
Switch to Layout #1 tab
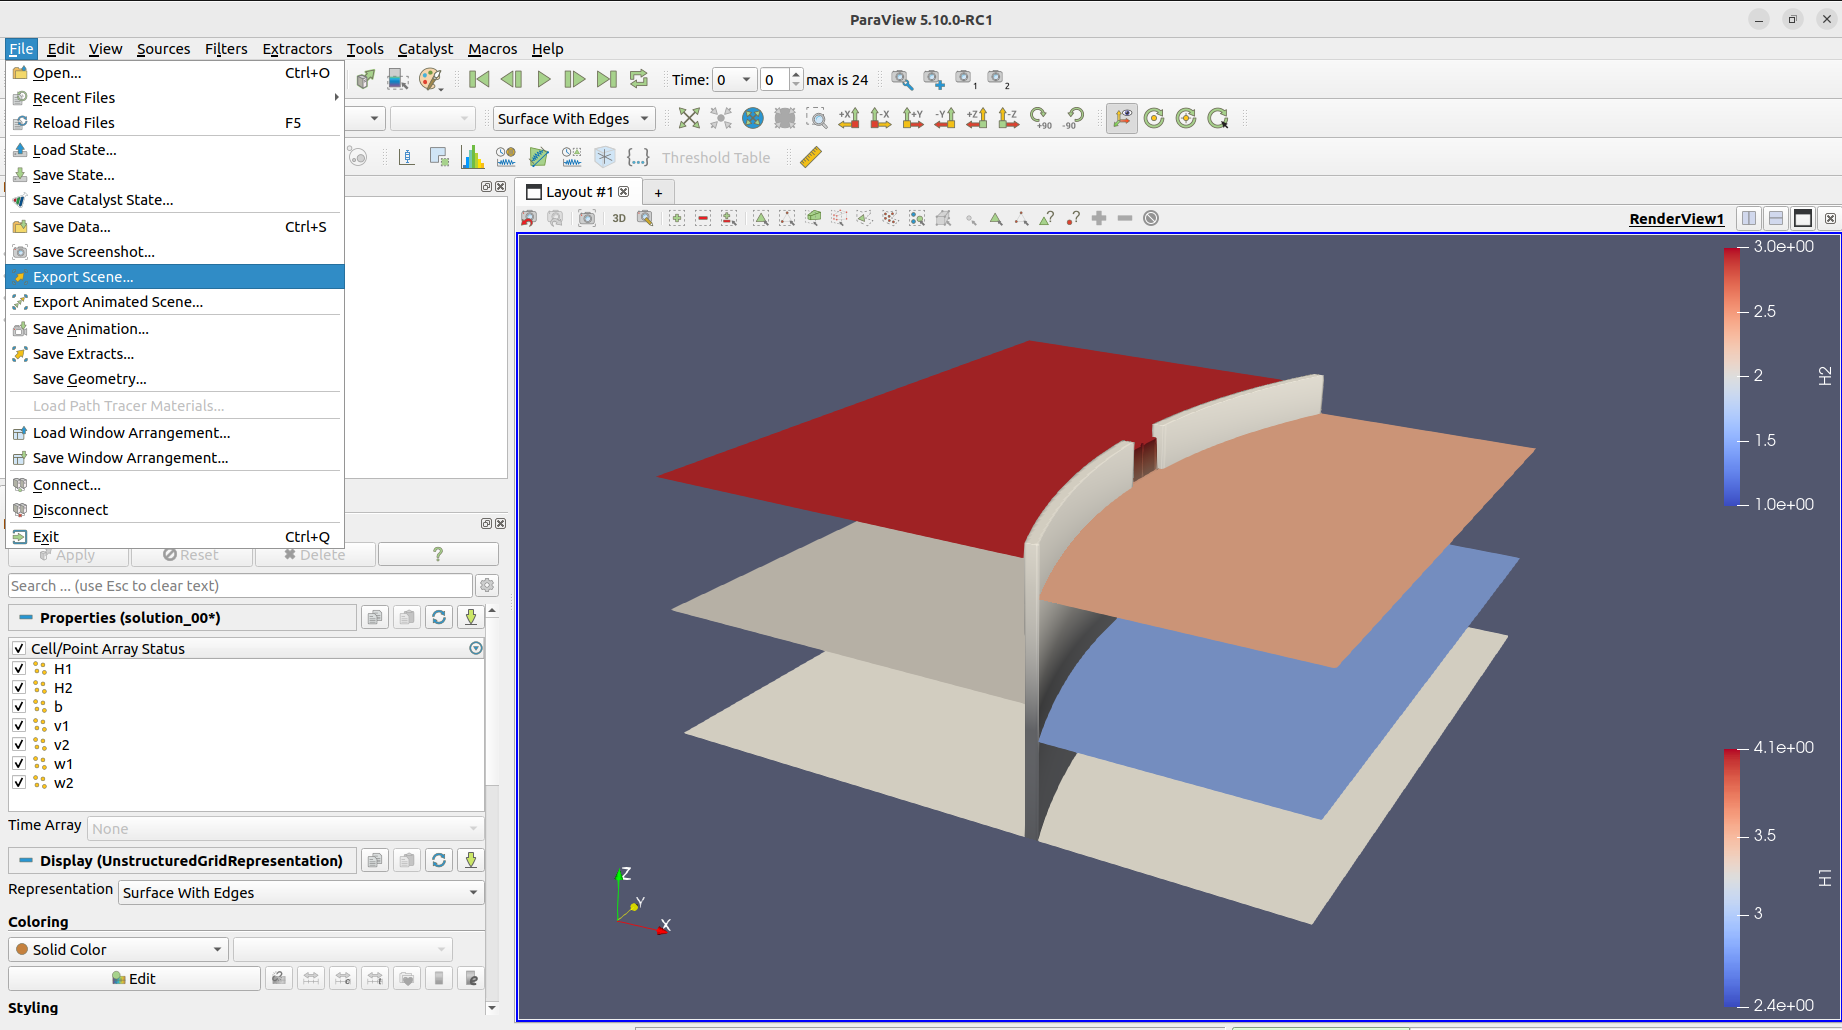point(578,191)
